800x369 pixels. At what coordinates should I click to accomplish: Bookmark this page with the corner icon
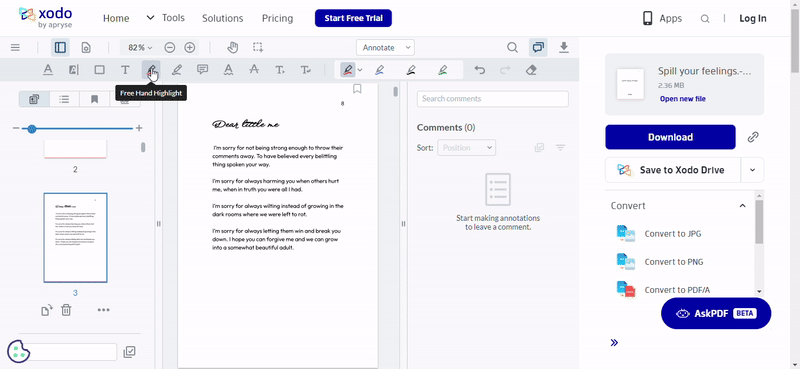[x=357, y=89]
